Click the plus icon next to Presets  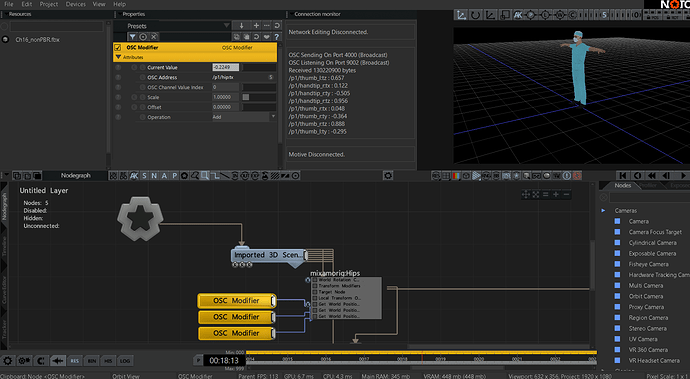pos(256,26)
